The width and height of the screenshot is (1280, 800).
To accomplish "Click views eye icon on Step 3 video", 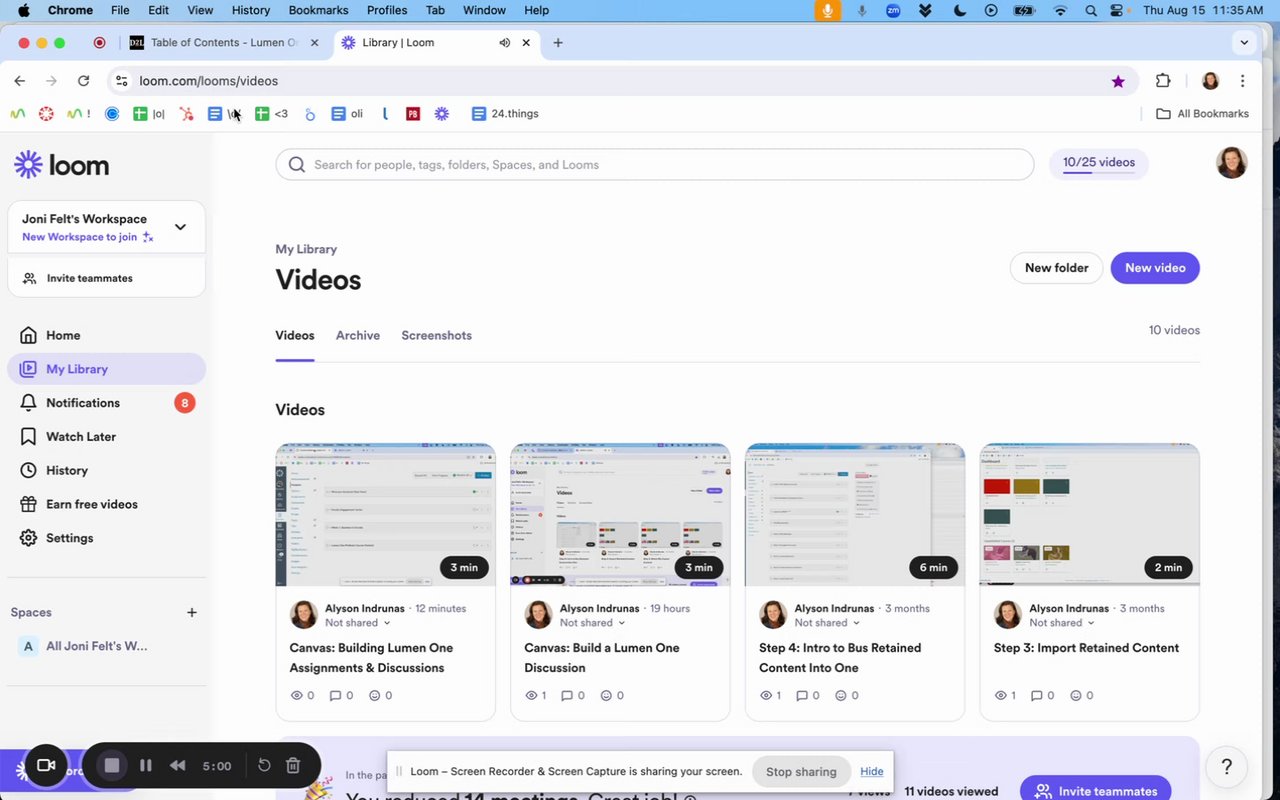I will coord(1001,695).
